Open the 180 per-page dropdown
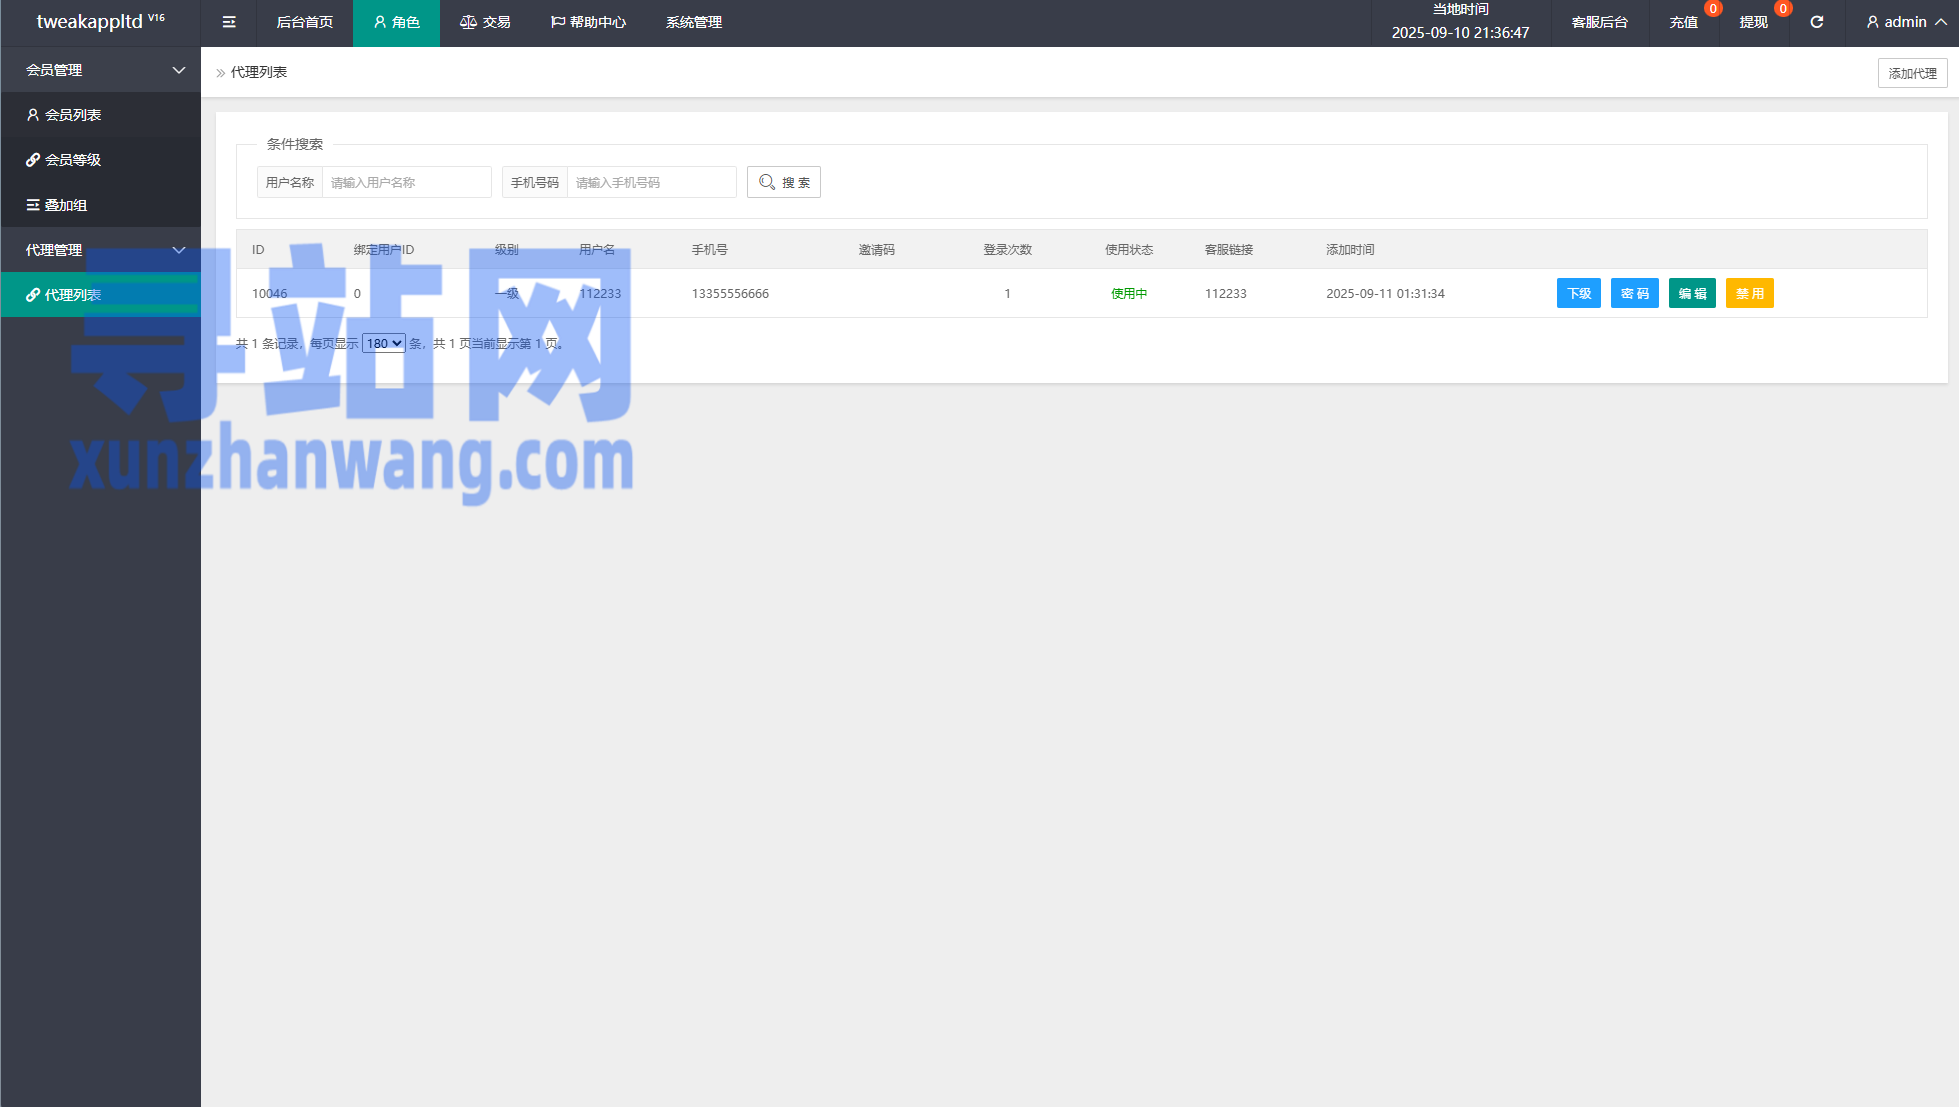Image resolution: width=1959 pixels, height=1107 pixels. [x=383, y=343]
